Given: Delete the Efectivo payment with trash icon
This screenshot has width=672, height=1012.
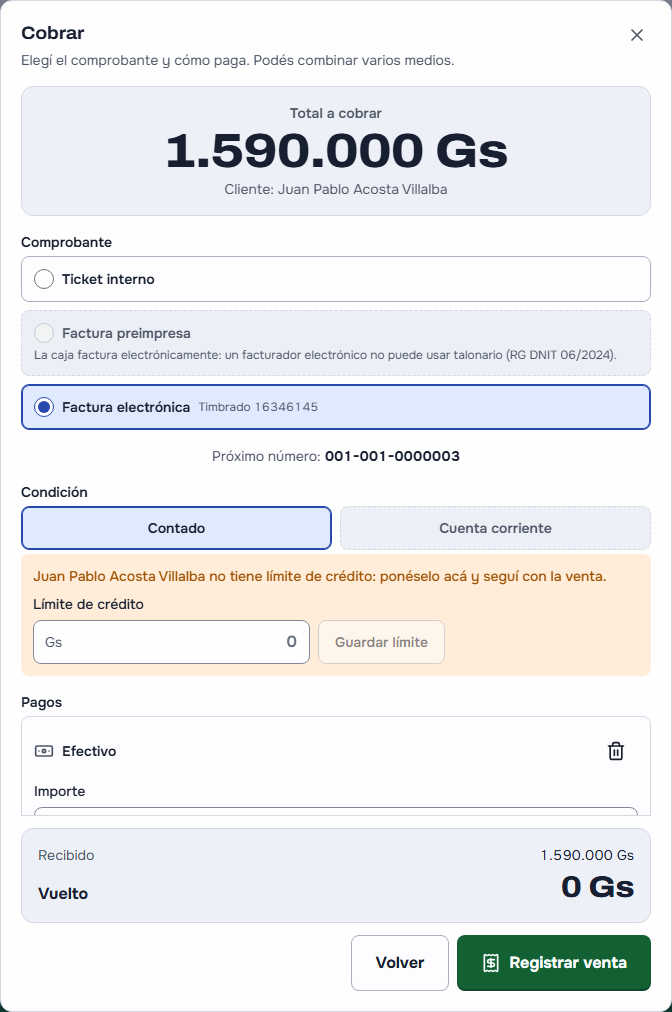Looking at the screenshot, I should (x=616, y=751).
